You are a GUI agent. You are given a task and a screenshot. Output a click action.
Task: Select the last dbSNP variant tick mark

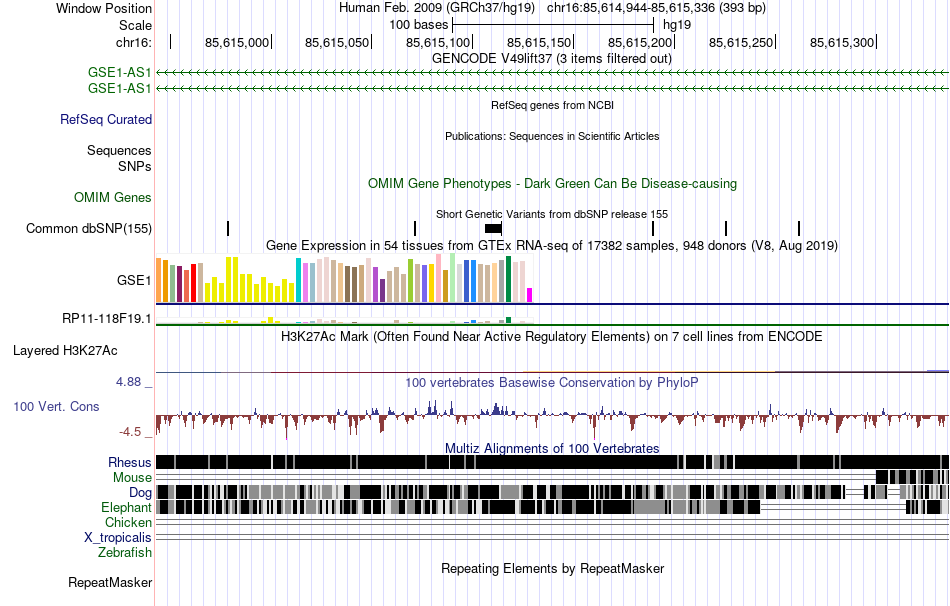tap(799, 228)
